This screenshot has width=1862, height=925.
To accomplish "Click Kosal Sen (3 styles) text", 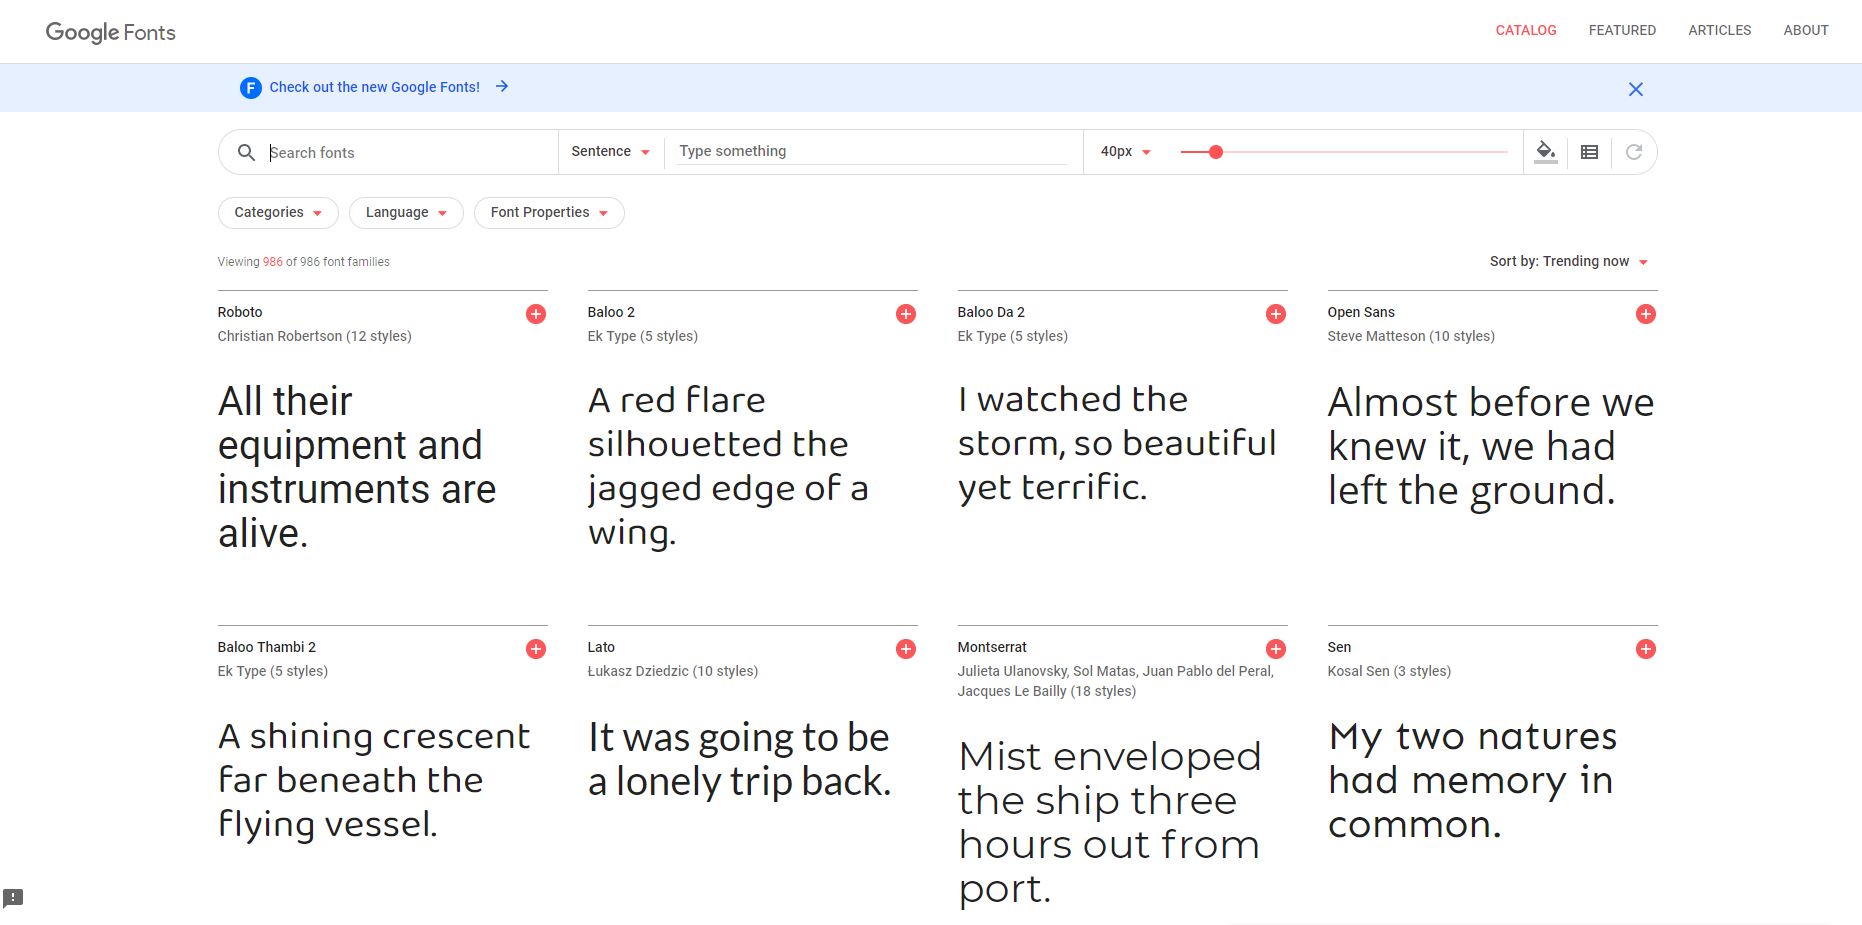I will pos(1389,671).
